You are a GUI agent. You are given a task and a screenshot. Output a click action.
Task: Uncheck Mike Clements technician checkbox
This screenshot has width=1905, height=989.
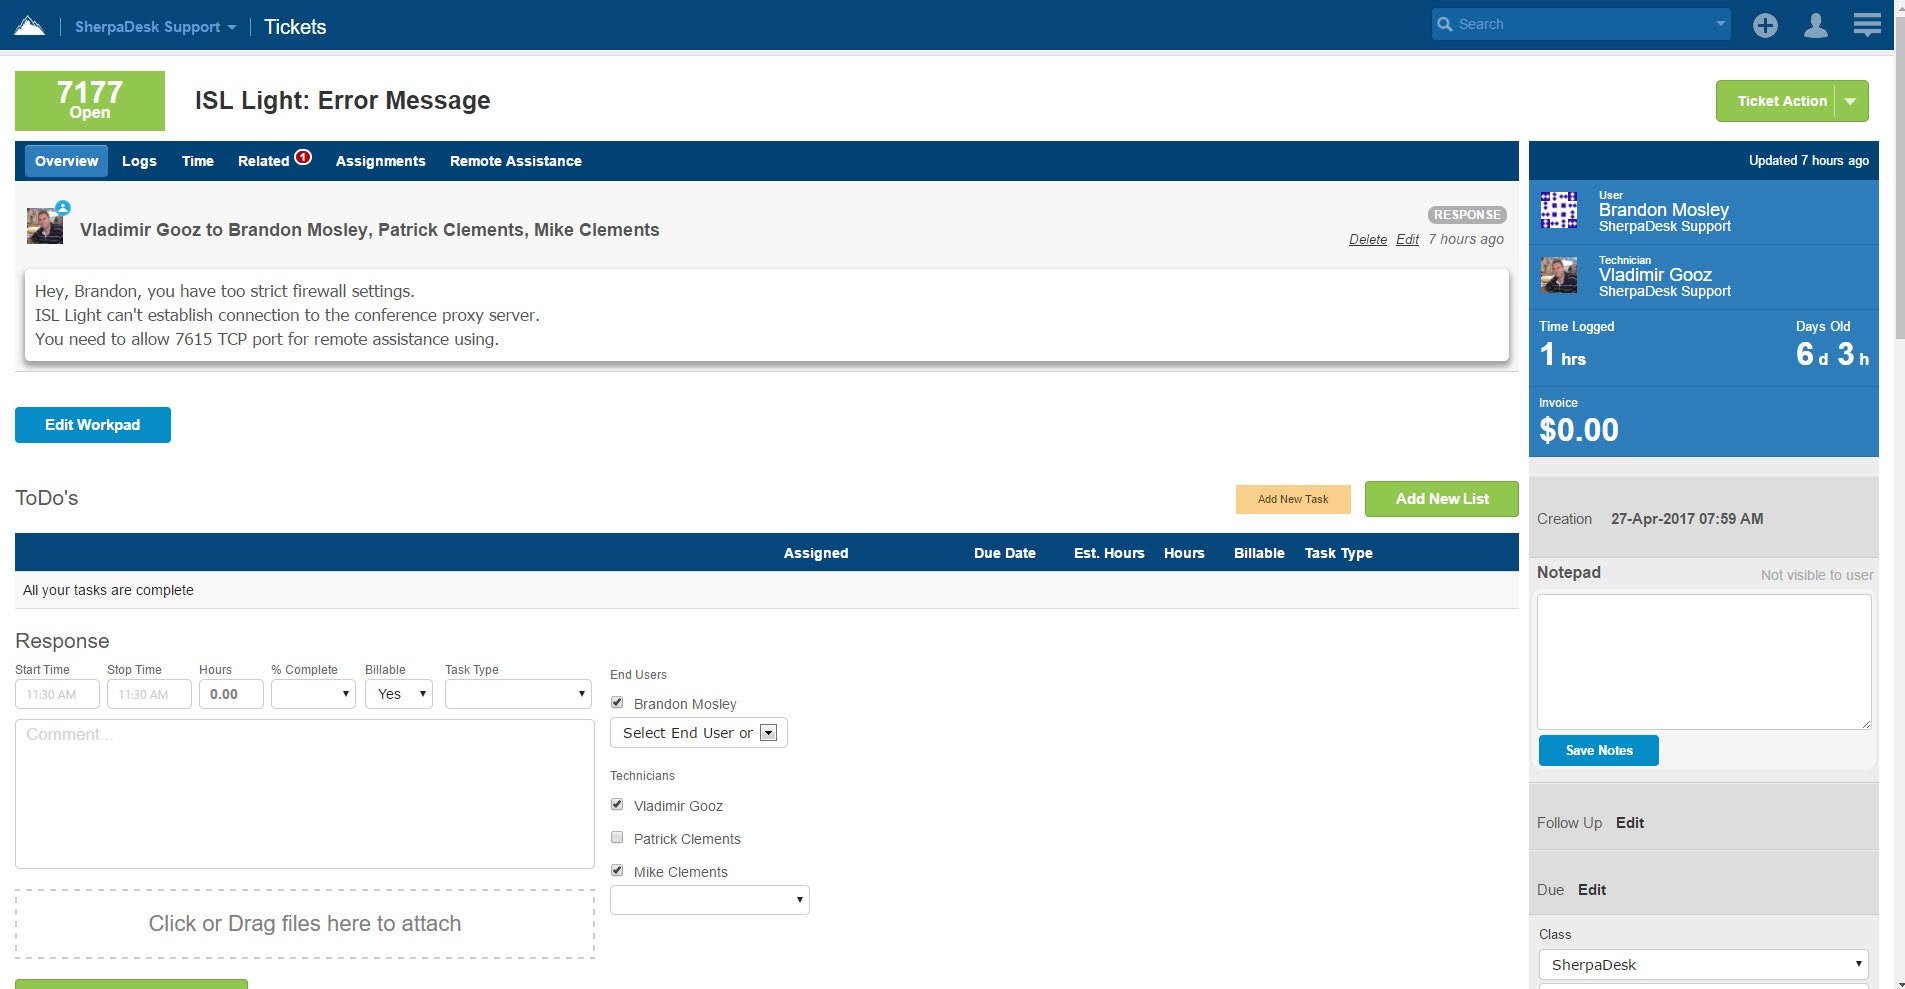617,870
